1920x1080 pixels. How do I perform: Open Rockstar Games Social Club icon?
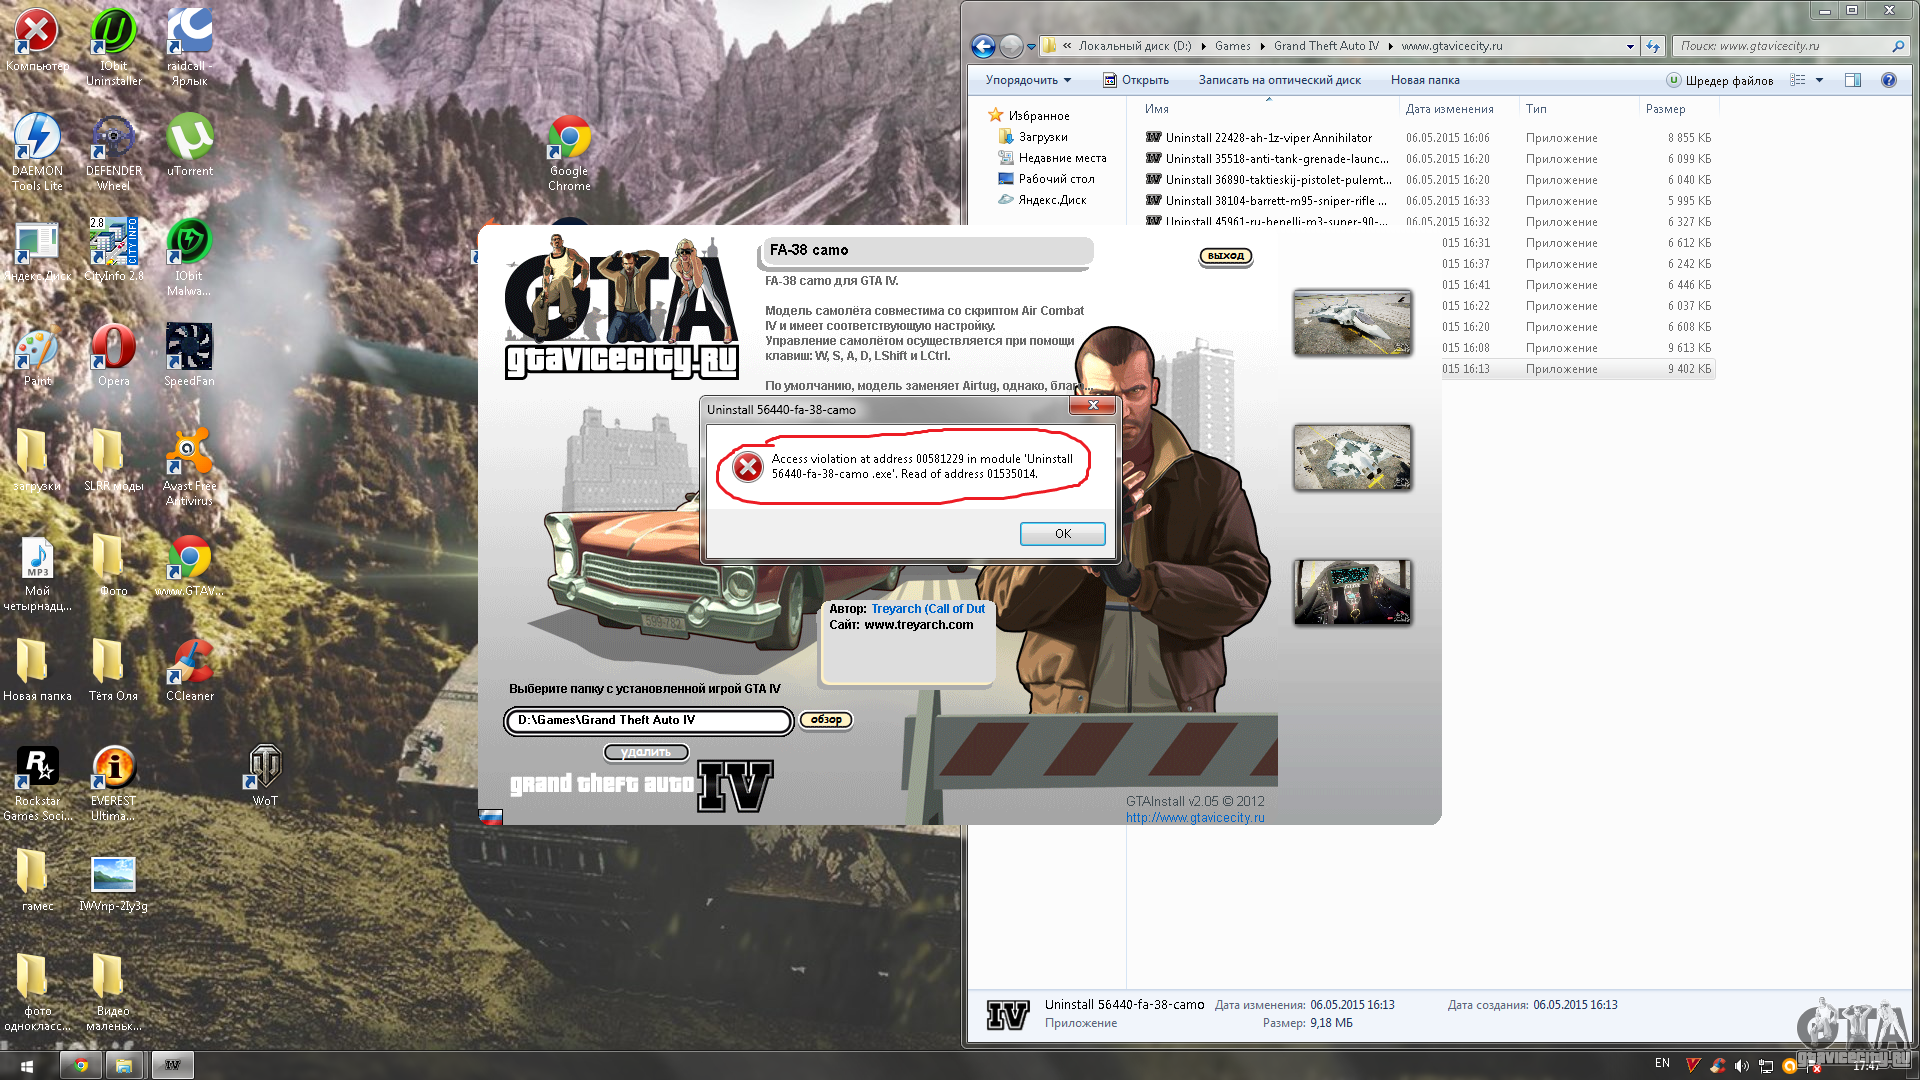pos(37,783)
